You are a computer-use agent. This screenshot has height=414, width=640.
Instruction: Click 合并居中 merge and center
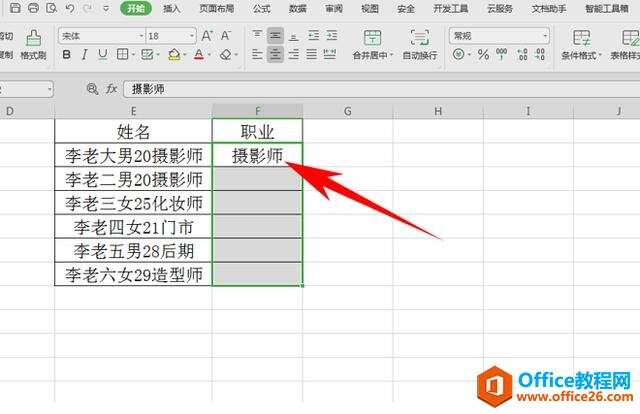click(x=373, y=45)
